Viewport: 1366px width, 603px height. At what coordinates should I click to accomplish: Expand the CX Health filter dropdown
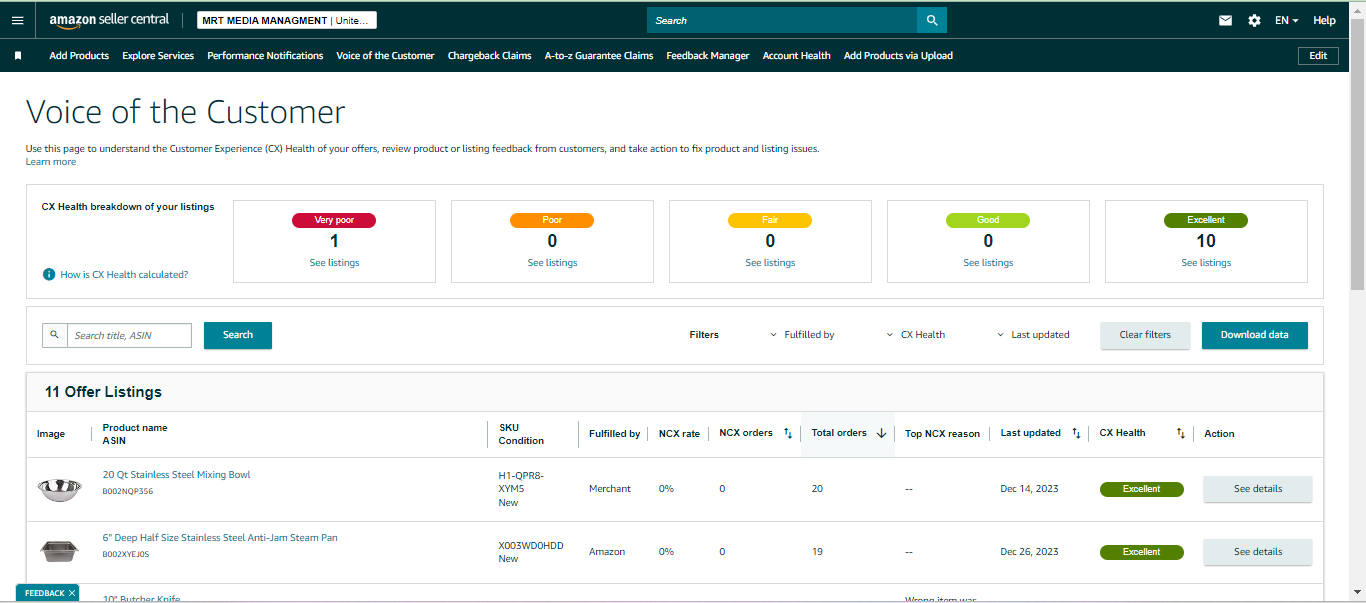tap(916, 335)
